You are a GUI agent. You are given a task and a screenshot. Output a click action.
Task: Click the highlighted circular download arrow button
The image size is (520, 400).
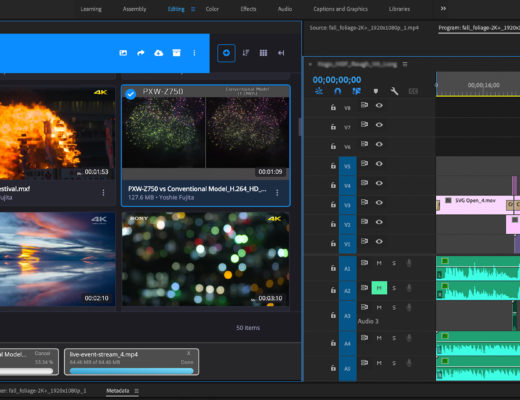(x=226, y=53)
